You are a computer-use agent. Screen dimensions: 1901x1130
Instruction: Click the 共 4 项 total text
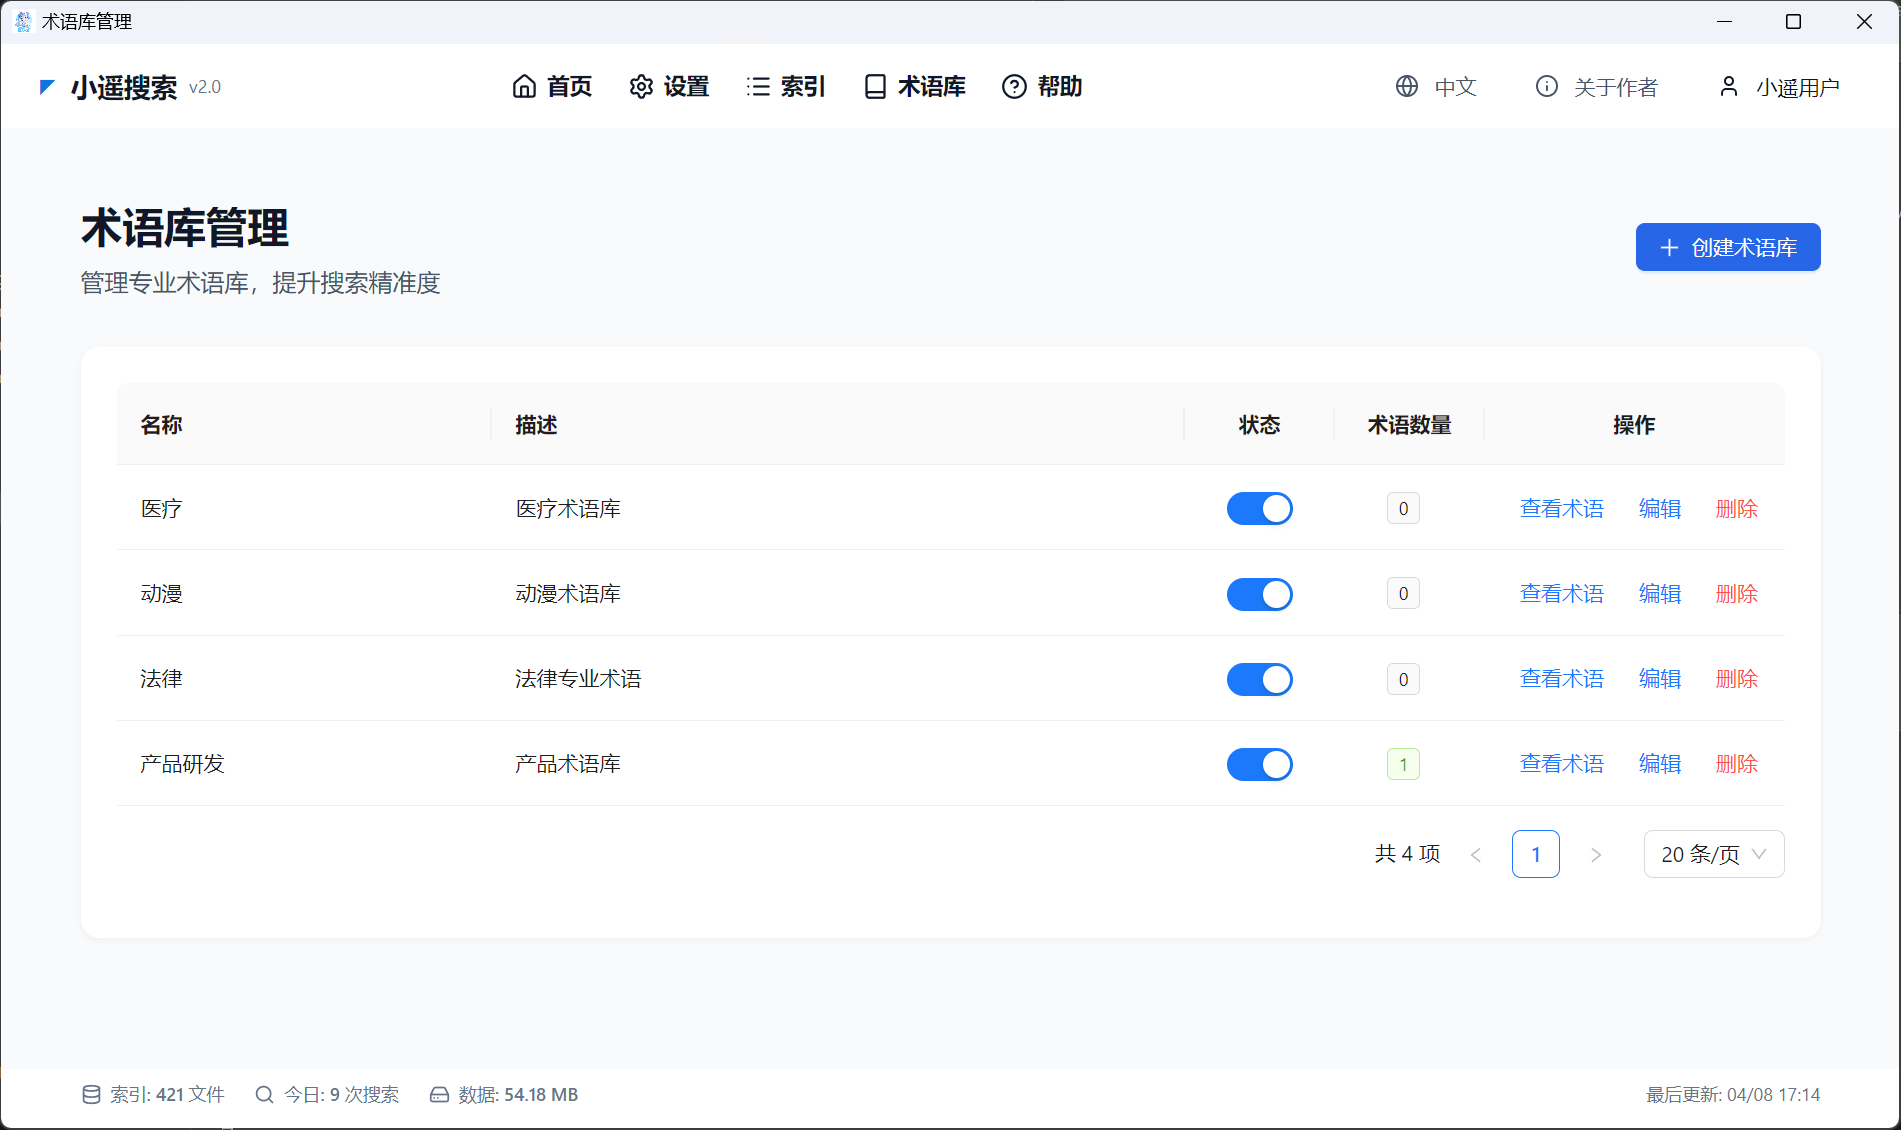pyautogui.click(x=1407, y=854)
